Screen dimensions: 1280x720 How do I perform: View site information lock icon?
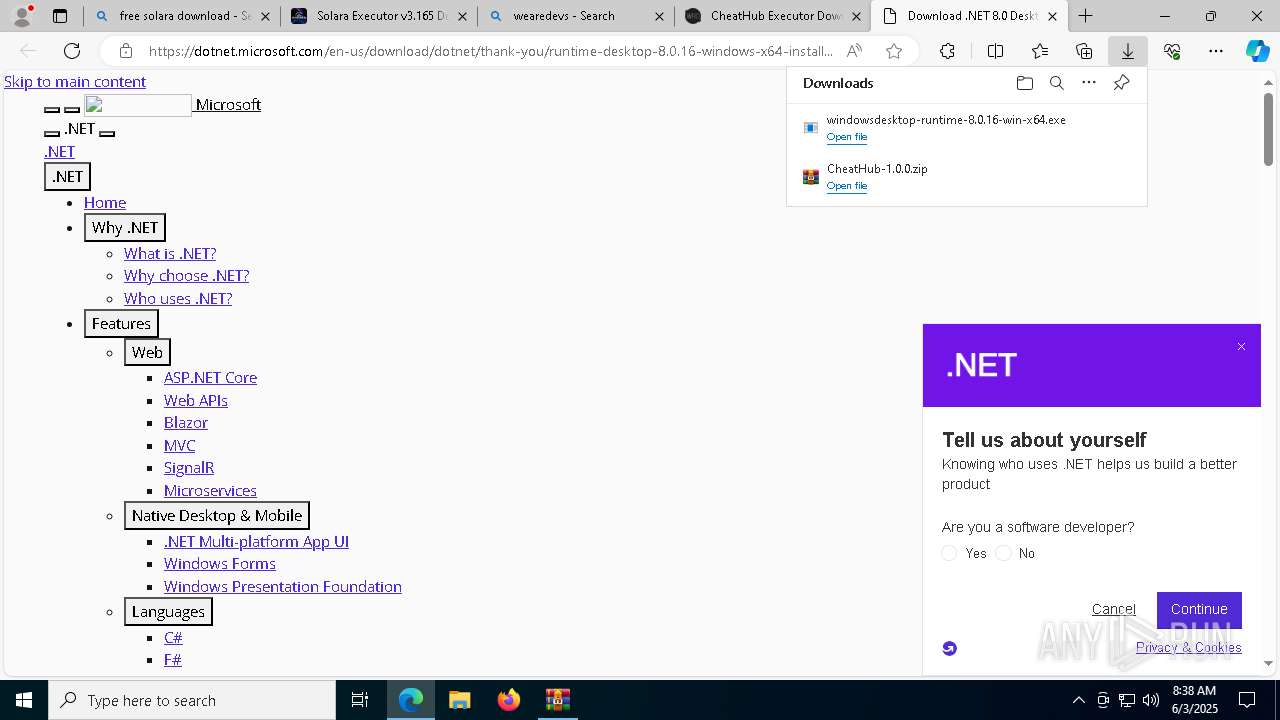(x=125, y=51)
